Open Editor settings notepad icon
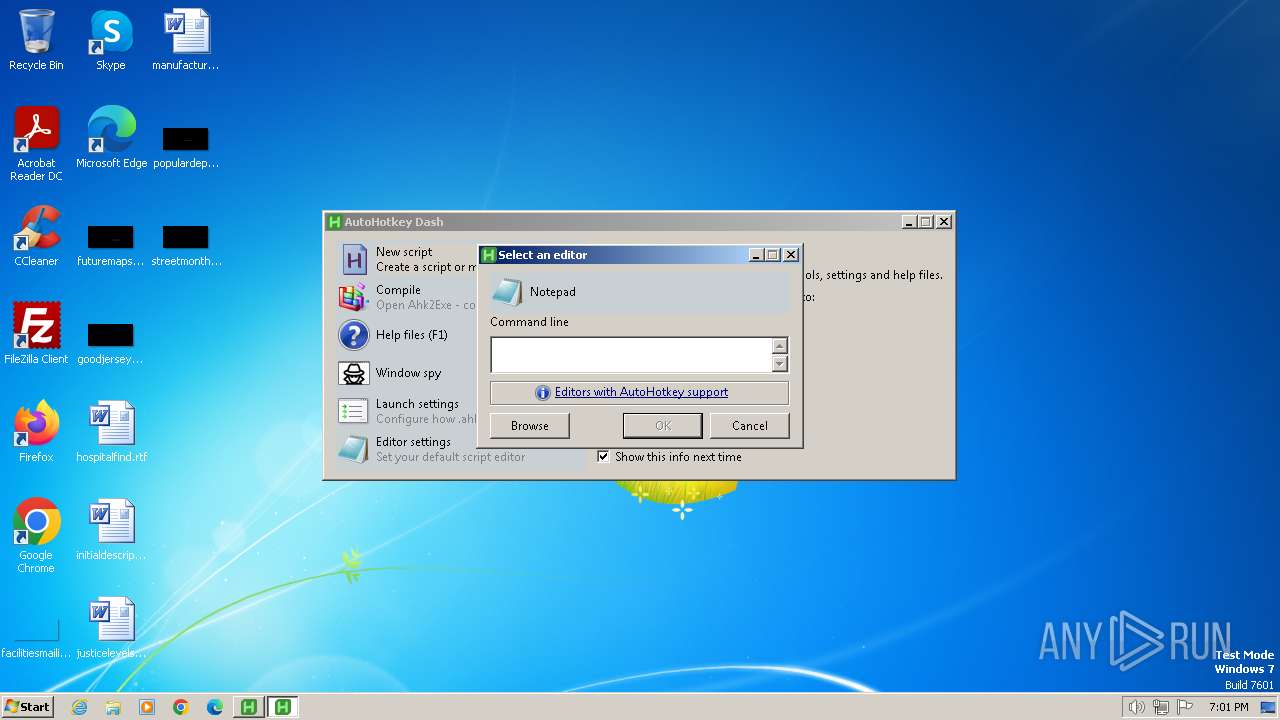 point(354,449)
